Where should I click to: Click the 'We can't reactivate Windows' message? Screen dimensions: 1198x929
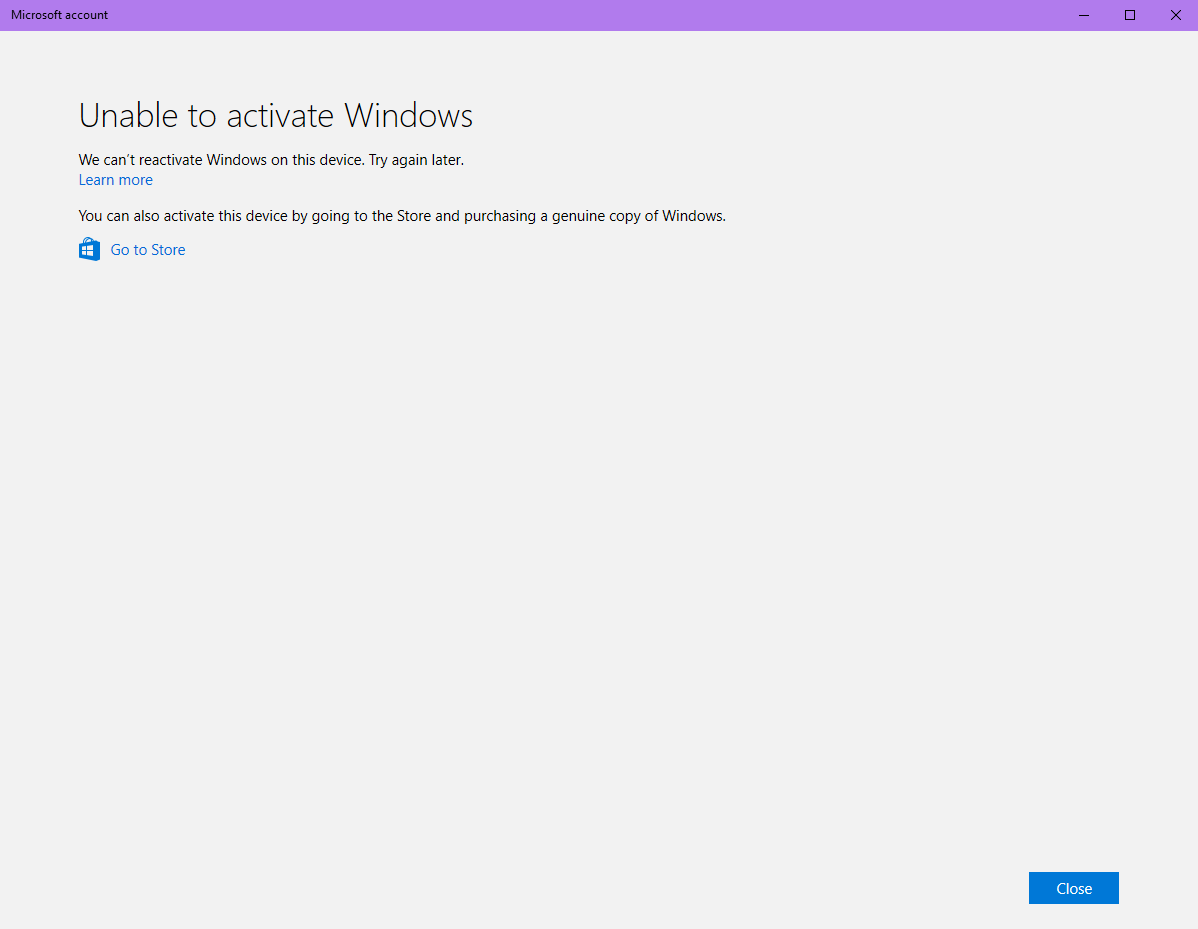point(271,160)
